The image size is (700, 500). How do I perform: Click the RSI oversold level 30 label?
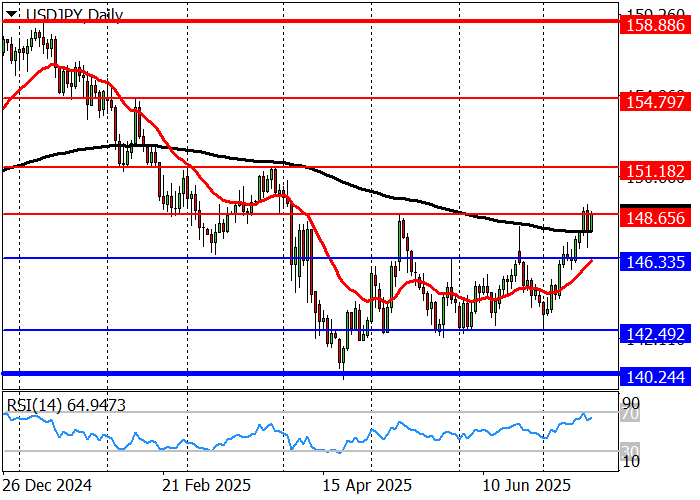click(631, 450)
